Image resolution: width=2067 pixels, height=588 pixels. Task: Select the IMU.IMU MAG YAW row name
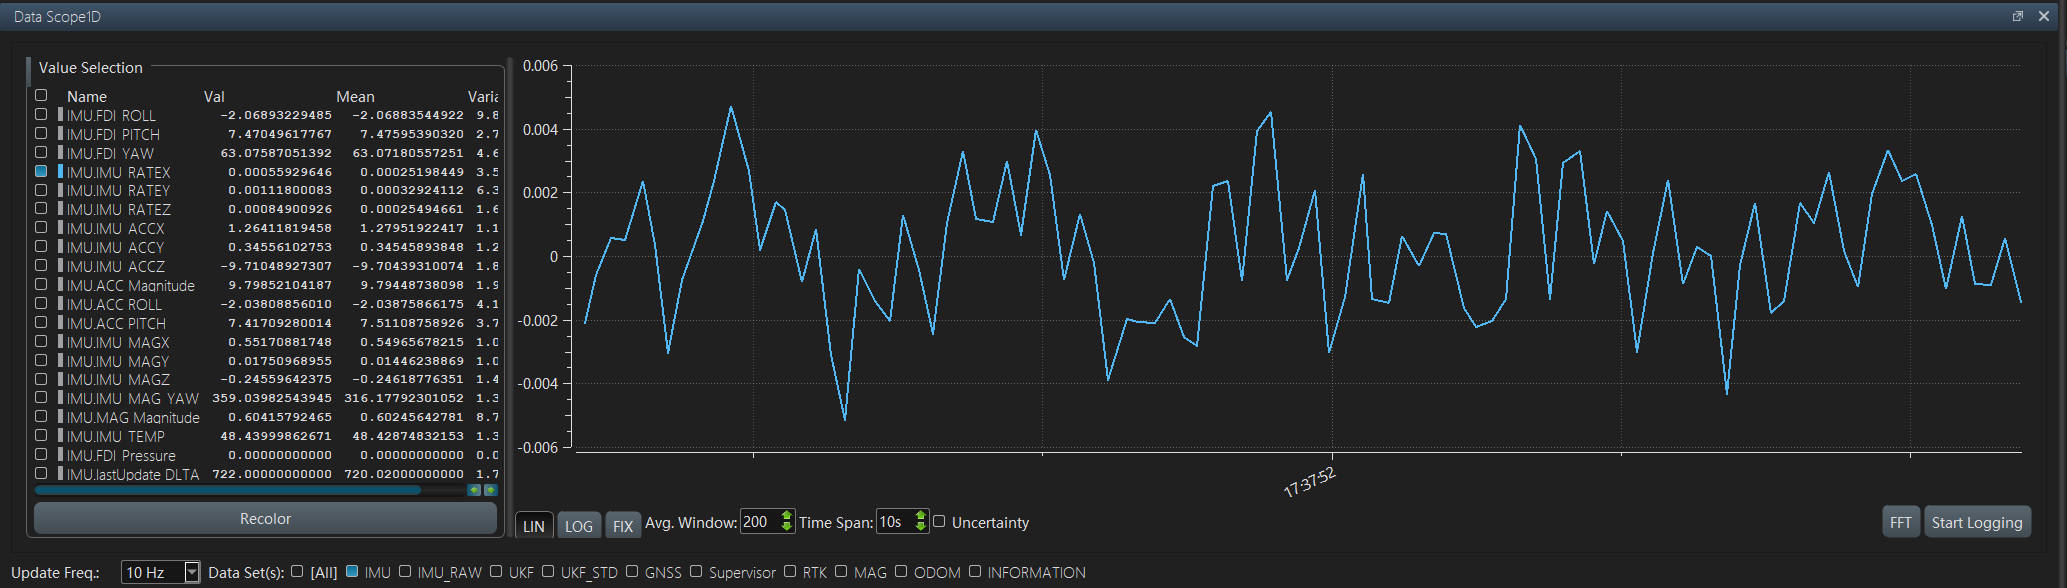pyautogui.click(x=133, y=399)
